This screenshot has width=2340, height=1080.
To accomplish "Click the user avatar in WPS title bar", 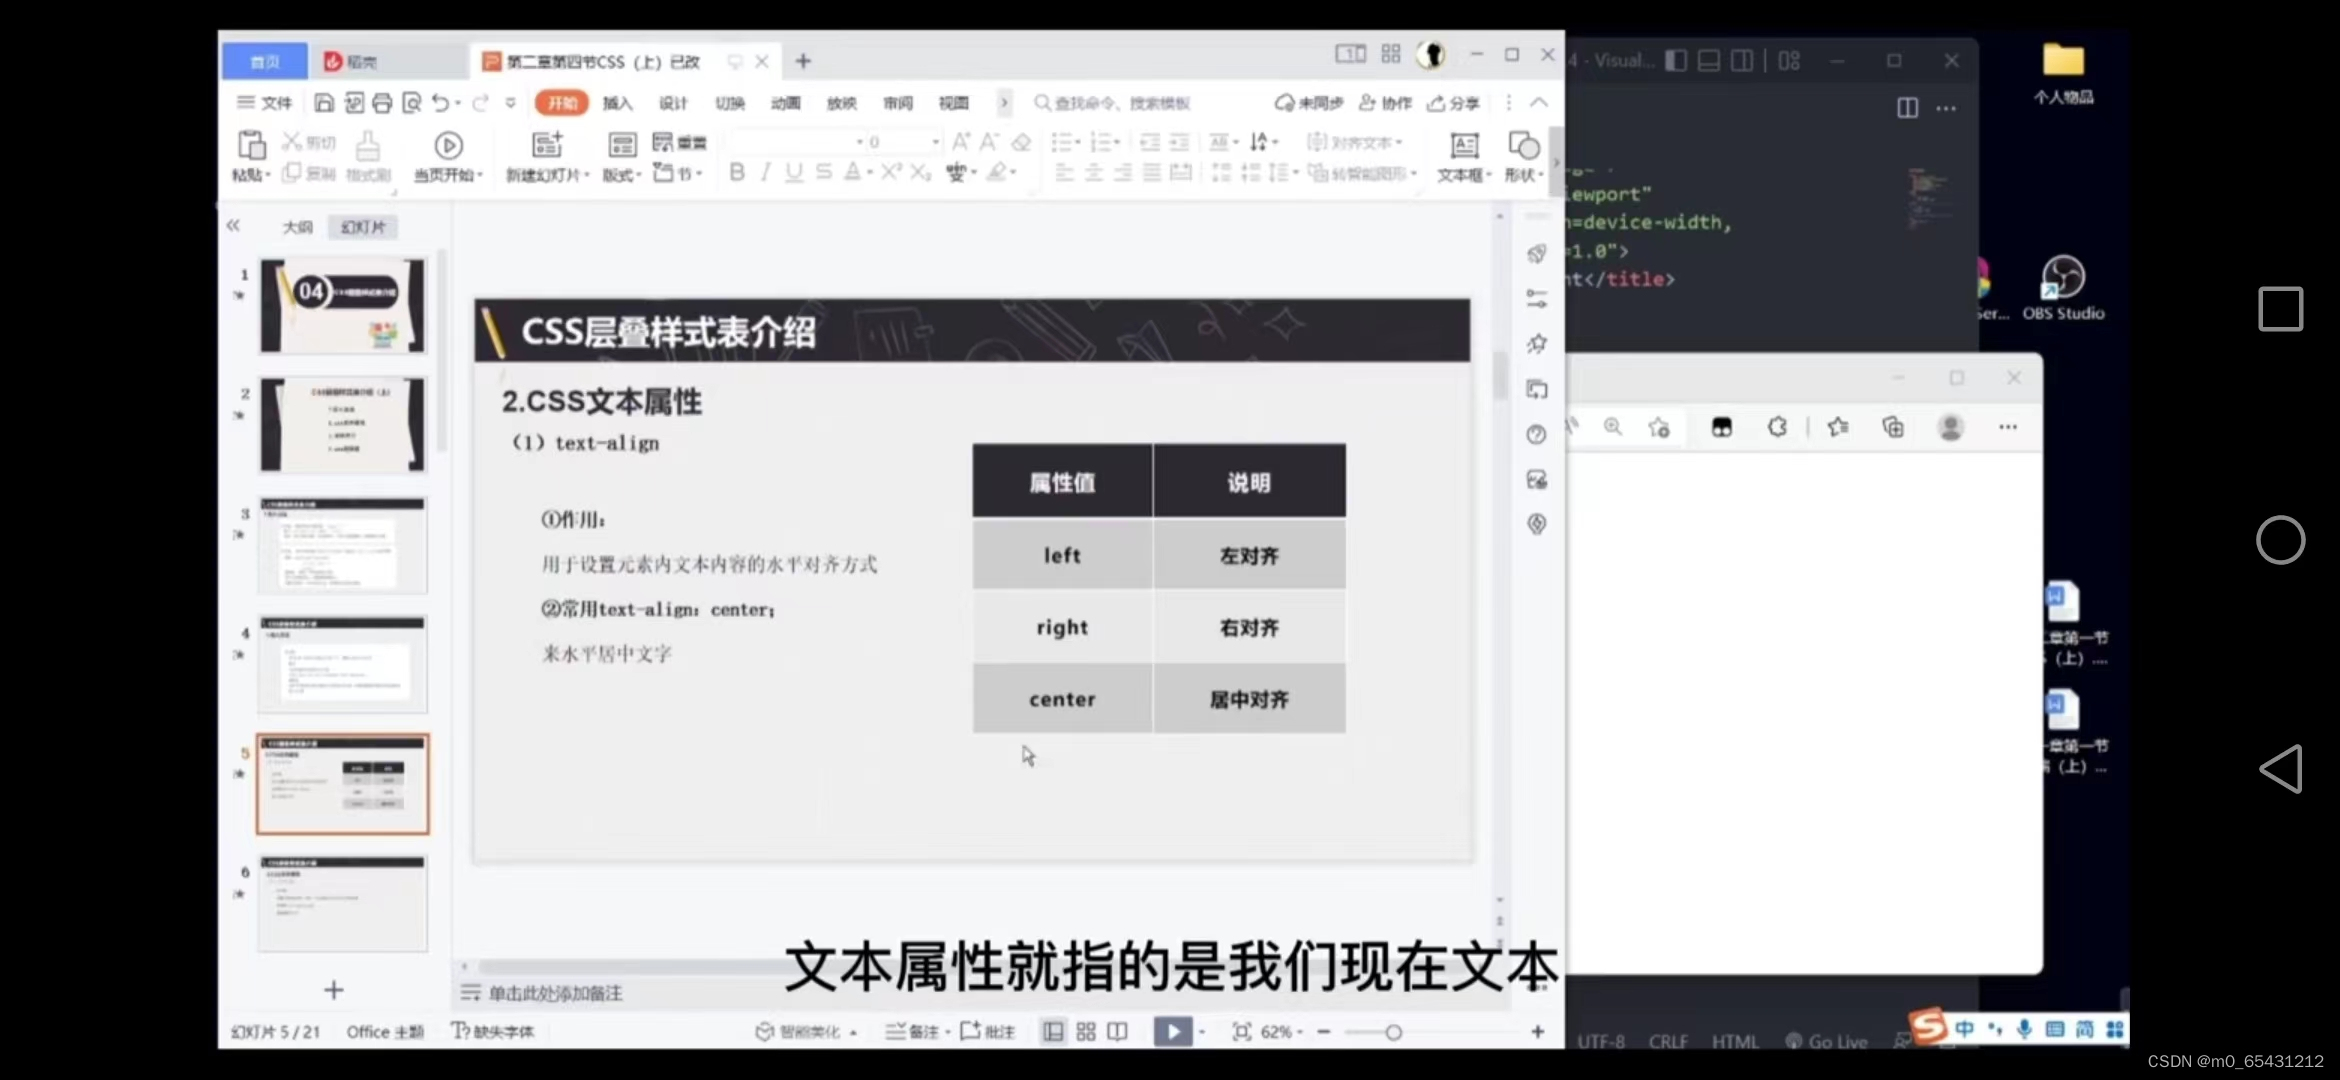I will (x=1432, y=55).
